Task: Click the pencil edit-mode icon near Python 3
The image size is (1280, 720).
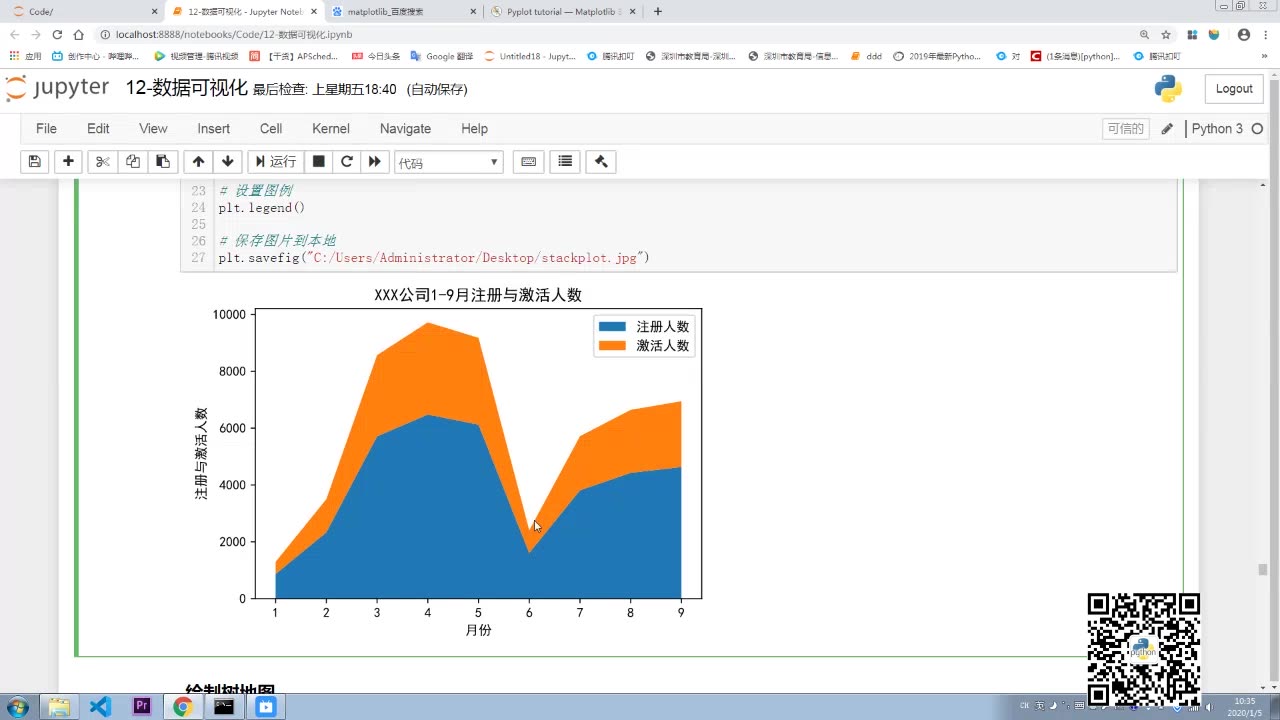Action: click(1167, 129)
